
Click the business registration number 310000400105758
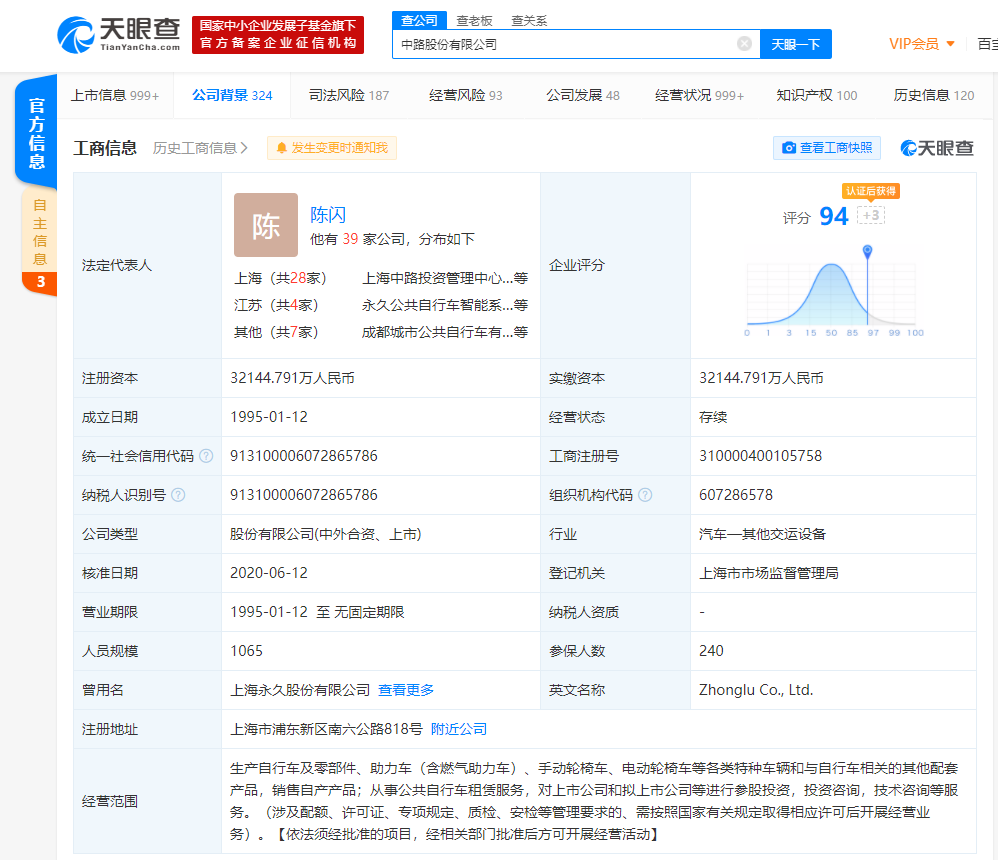tap(761, 456)
